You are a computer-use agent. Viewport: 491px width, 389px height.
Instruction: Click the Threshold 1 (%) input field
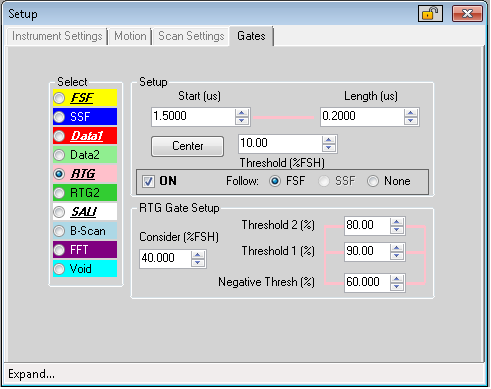coord(367,252)
